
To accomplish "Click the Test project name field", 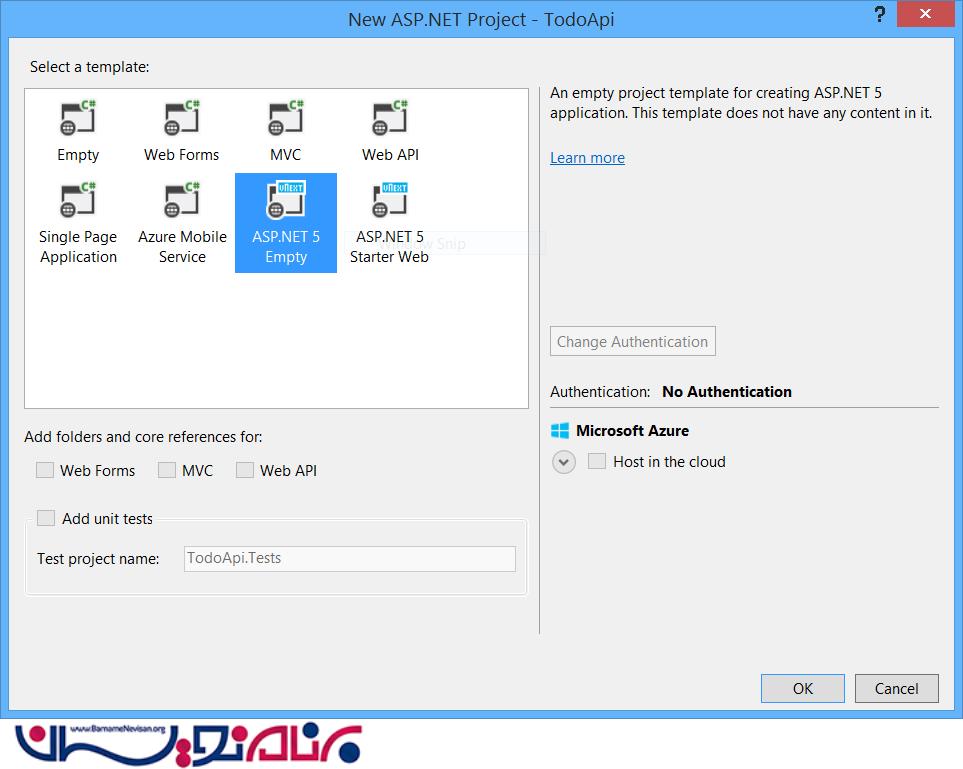I will pyautogui.click(x=350, y=558).
